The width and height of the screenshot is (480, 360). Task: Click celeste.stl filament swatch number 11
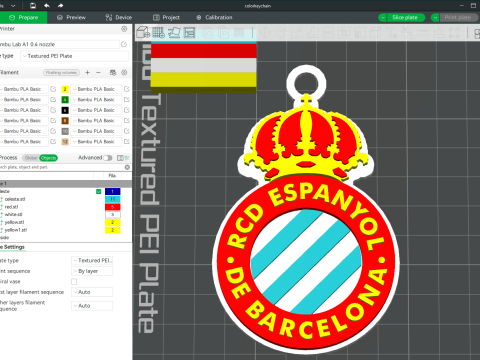113,199
